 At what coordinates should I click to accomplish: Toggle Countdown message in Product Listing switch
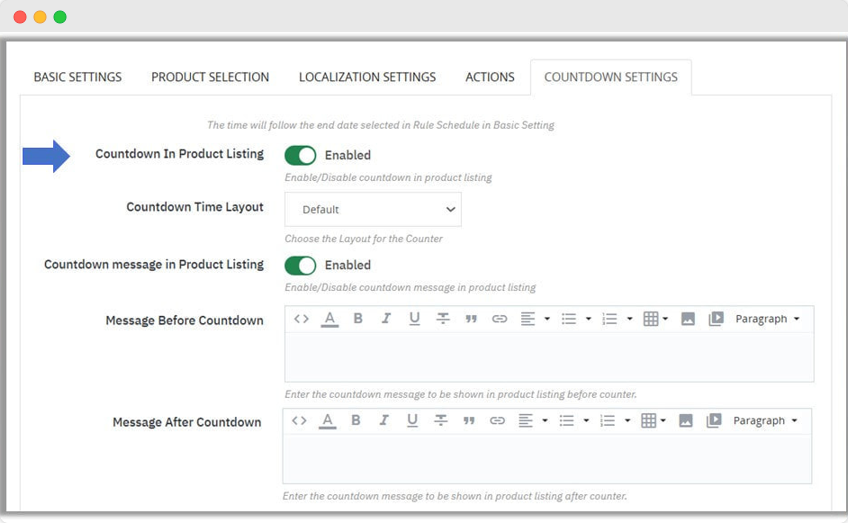click(300, 265)
